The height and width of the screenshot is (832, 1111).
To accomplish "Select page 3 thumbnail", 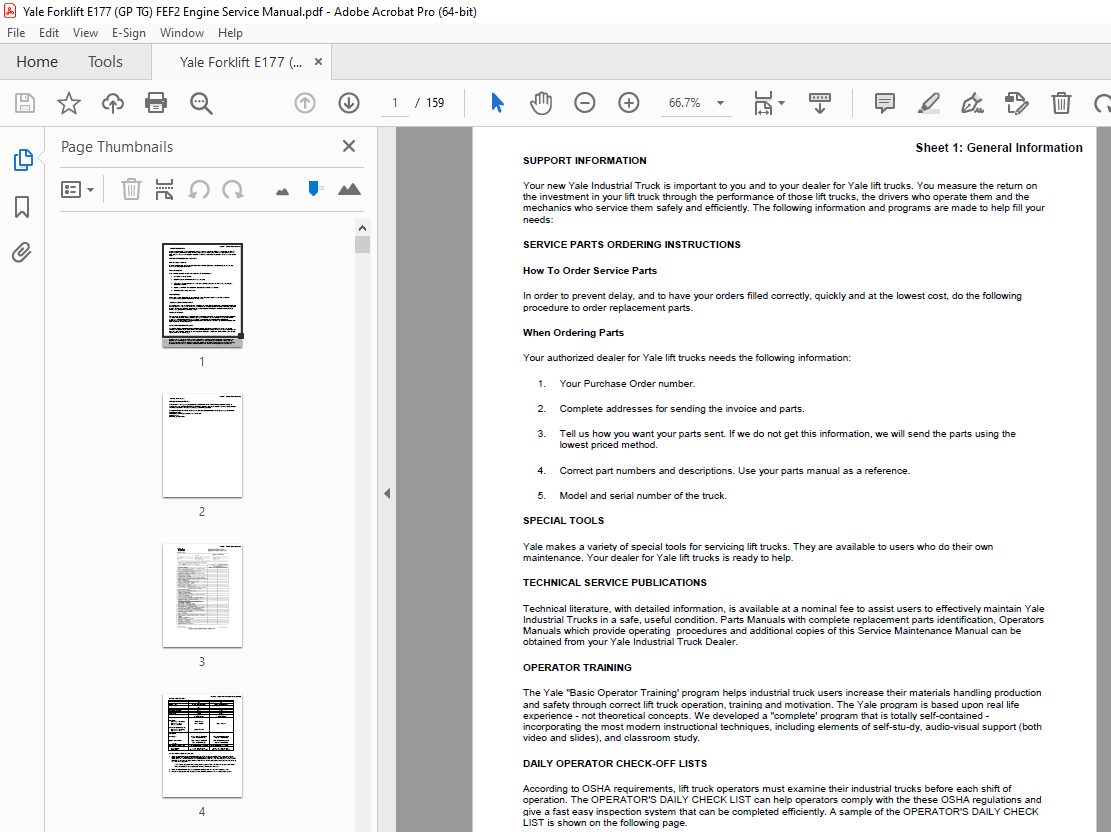I will pos(203,596).
